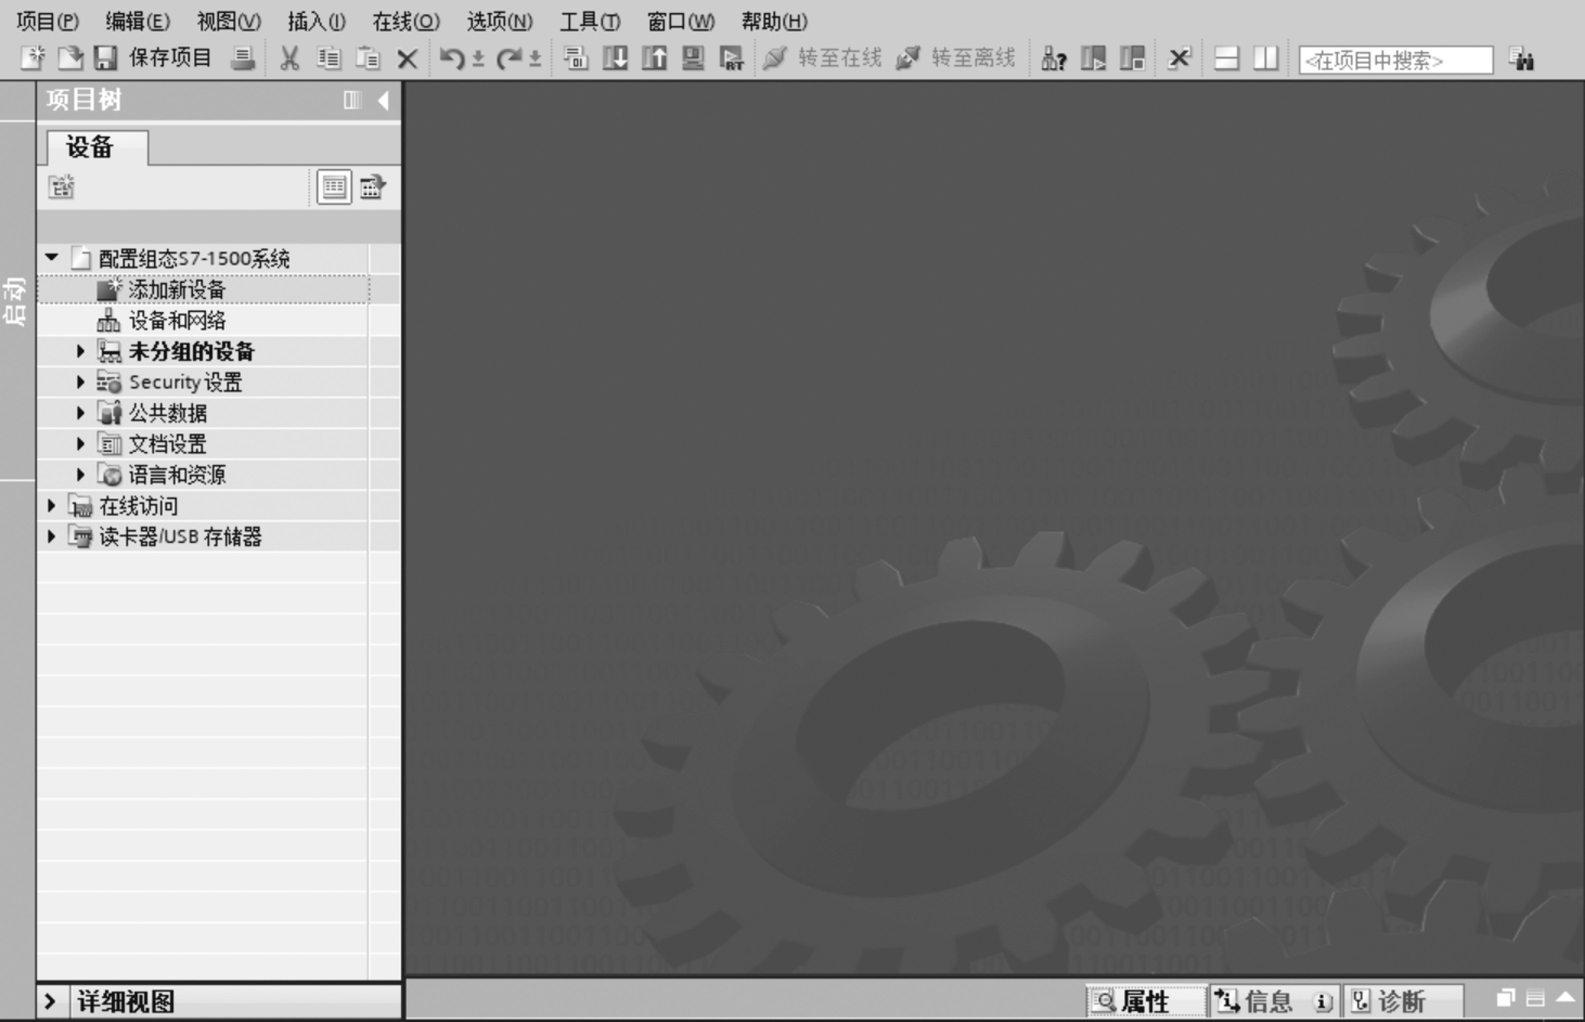Expand the 未分组的设备 node

click(x=81, y=351)
